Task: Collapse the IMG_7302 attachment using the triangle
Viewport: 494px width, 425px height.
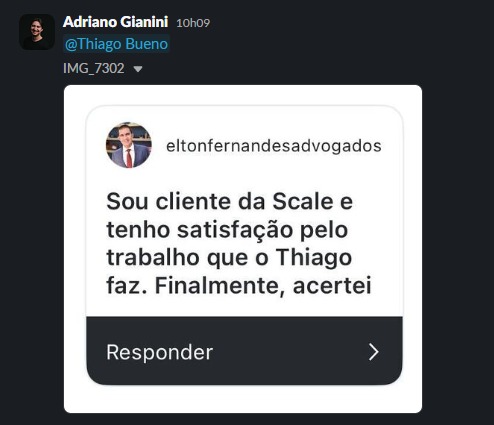Action: (138, 69)
